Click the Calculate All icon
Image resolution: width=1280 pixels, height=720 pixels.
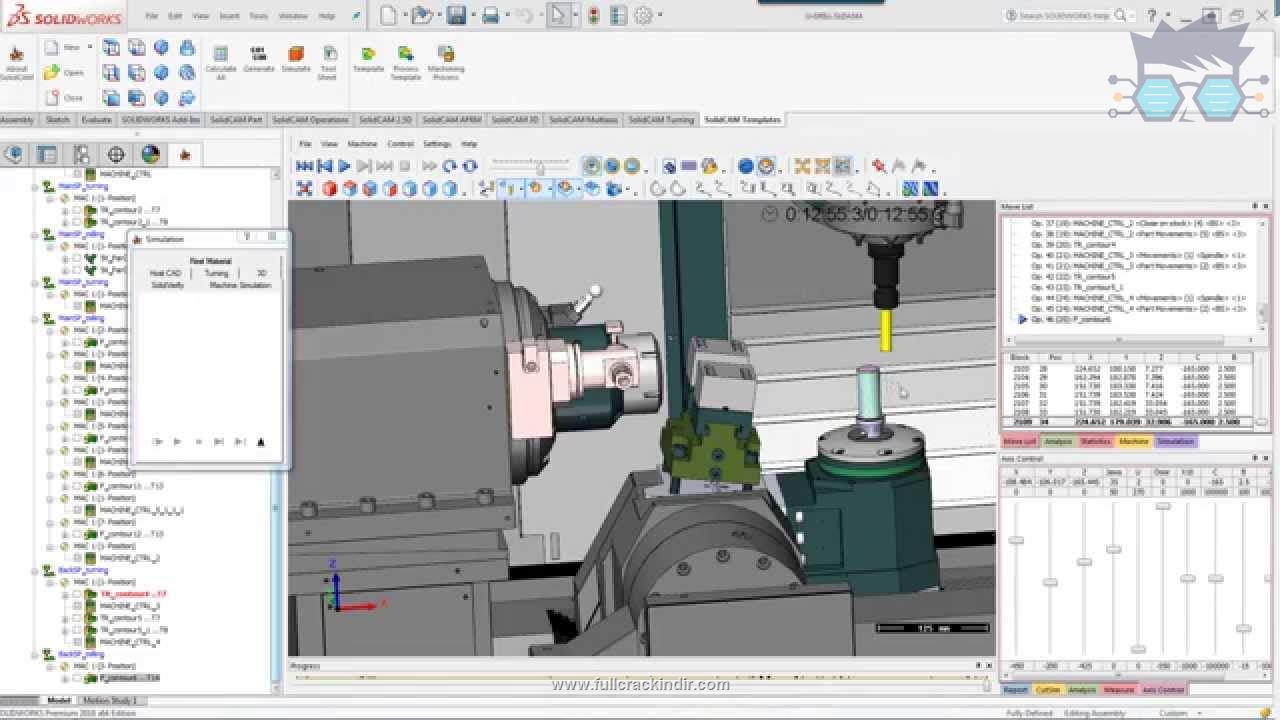tap(221, 60)
